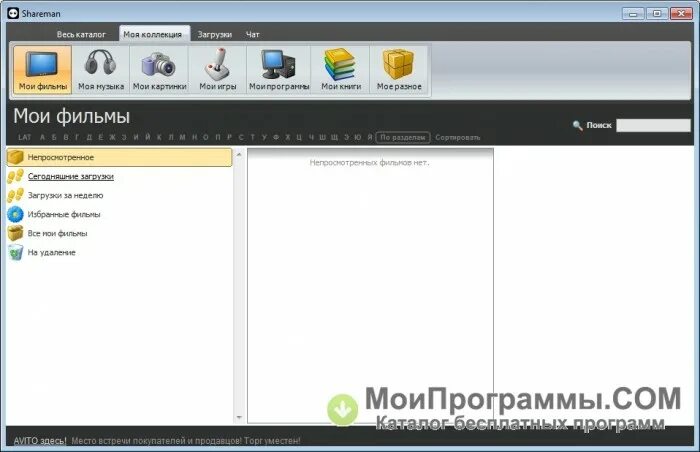This screenshot has height=452, width=700.
Task: Filter films by letter Ж
Action: [112, 137]
